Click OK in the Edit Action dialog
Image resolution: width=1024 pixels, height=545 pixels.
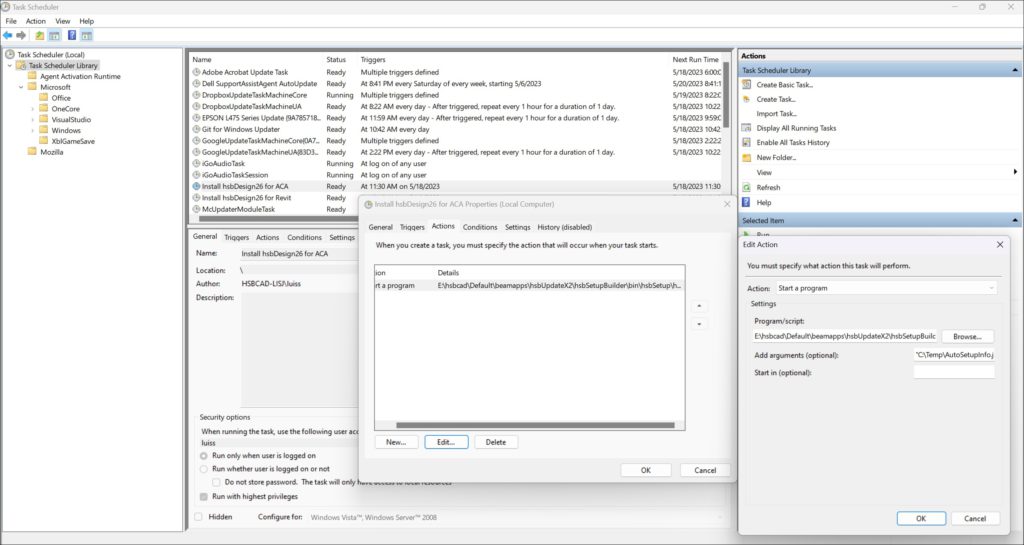coord(921,518)
